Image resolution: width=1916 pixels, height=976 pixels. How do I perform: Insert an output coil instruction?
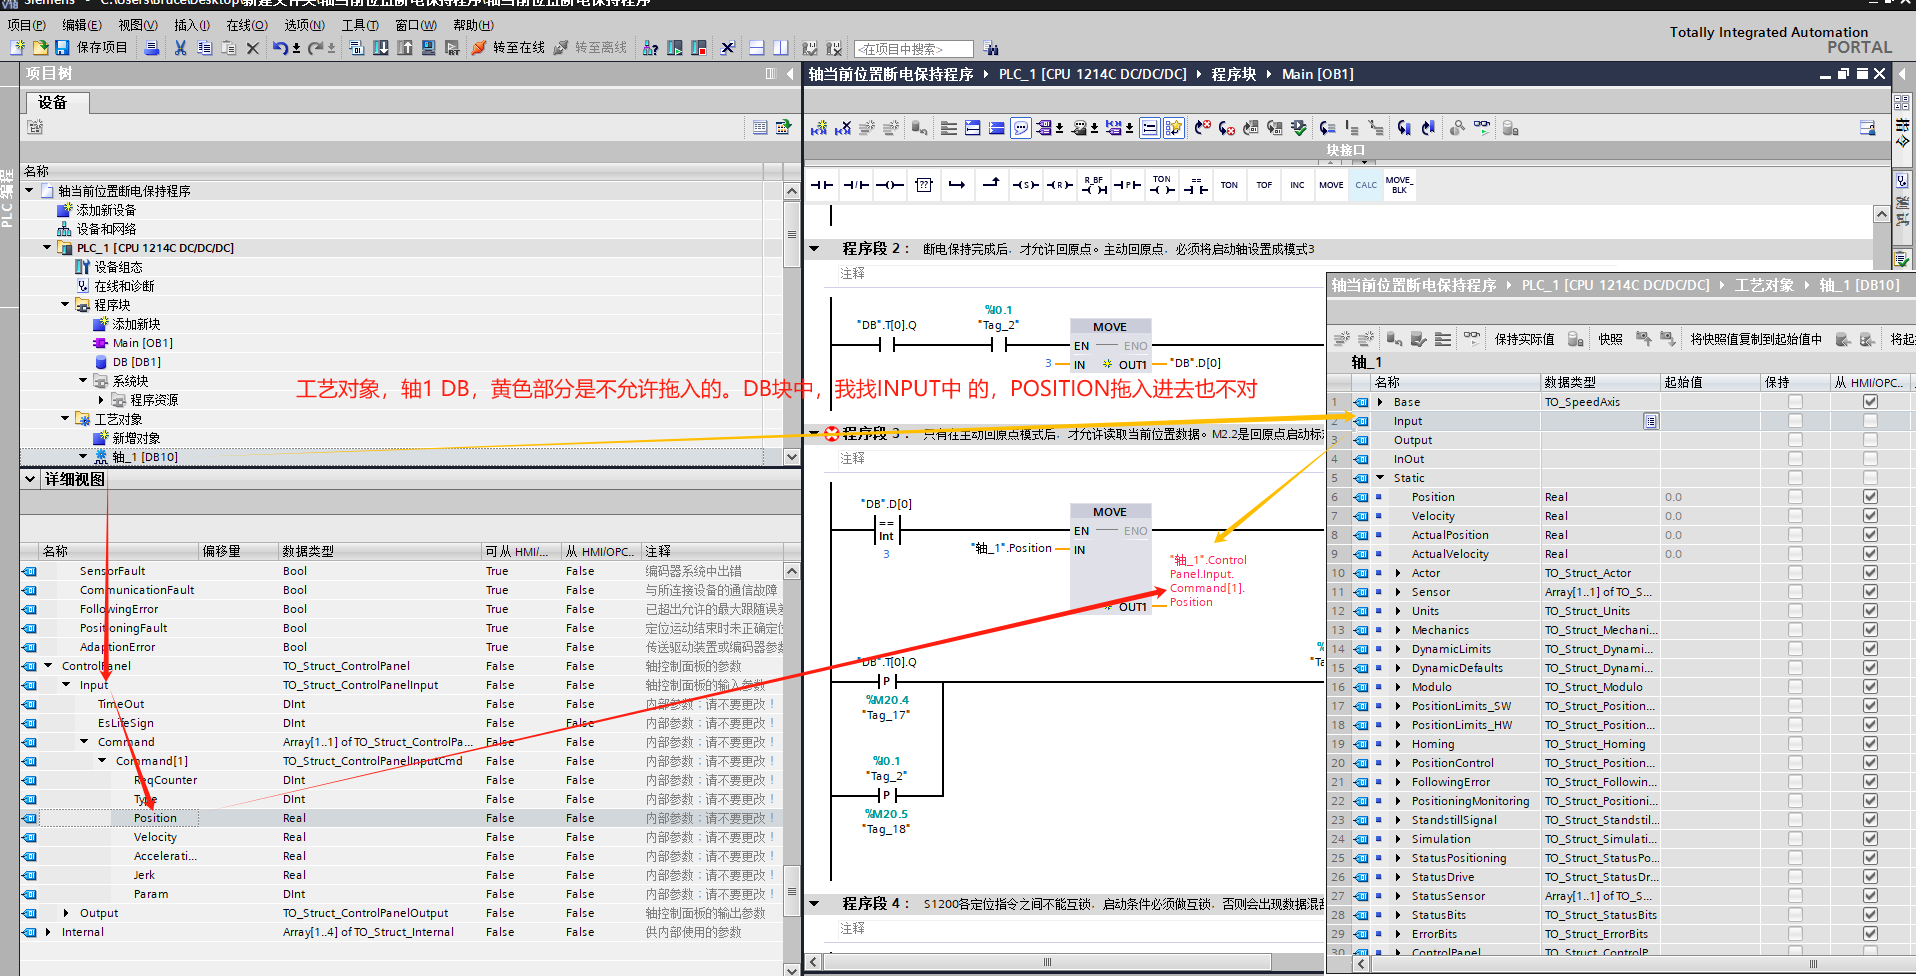click(889, 185)
